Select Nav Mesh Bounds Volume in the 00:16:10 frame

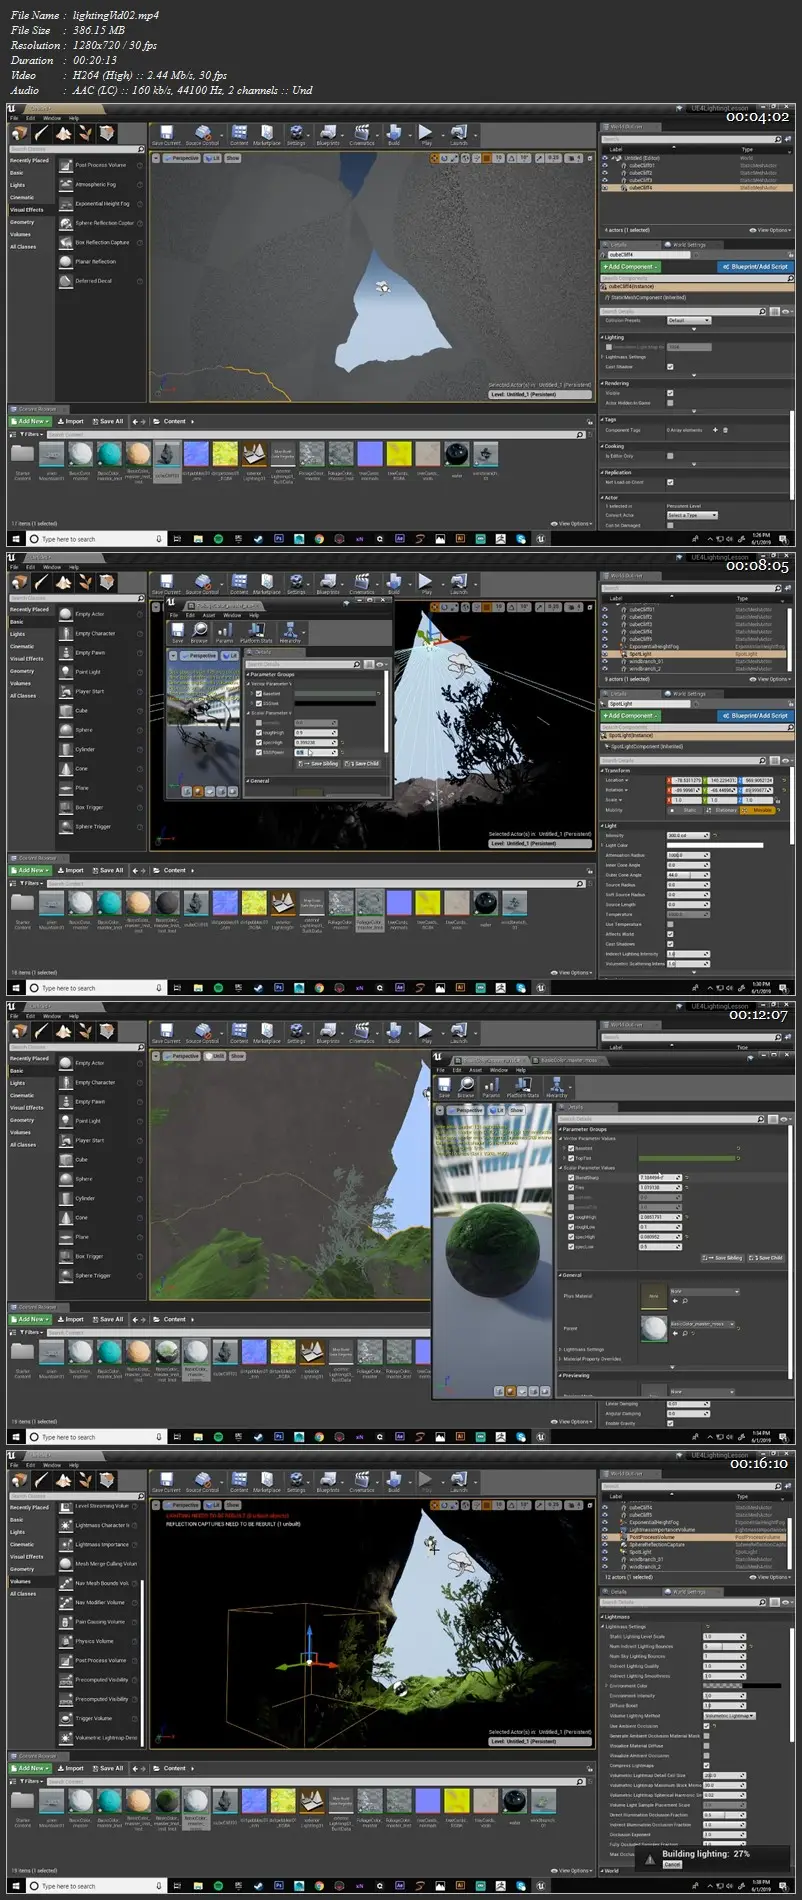tap(100, 1583)
